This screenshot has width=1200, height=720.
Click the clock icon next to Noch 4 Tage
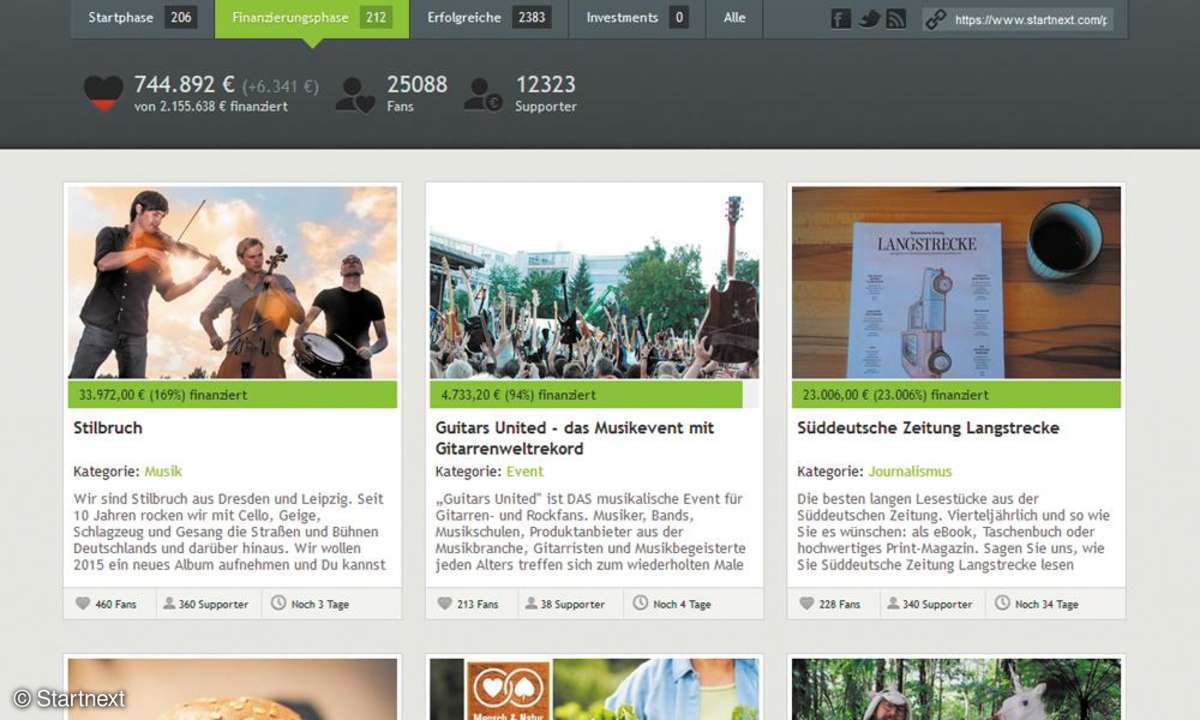point(640,604)
